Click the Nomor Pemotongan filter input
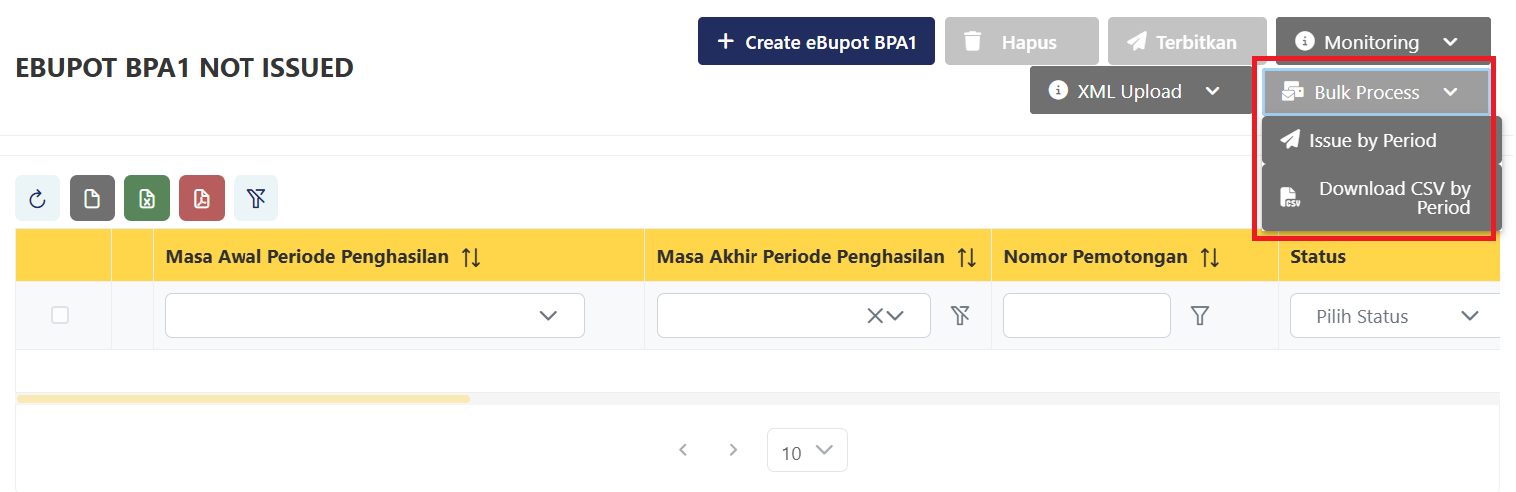 [1086, 316]
